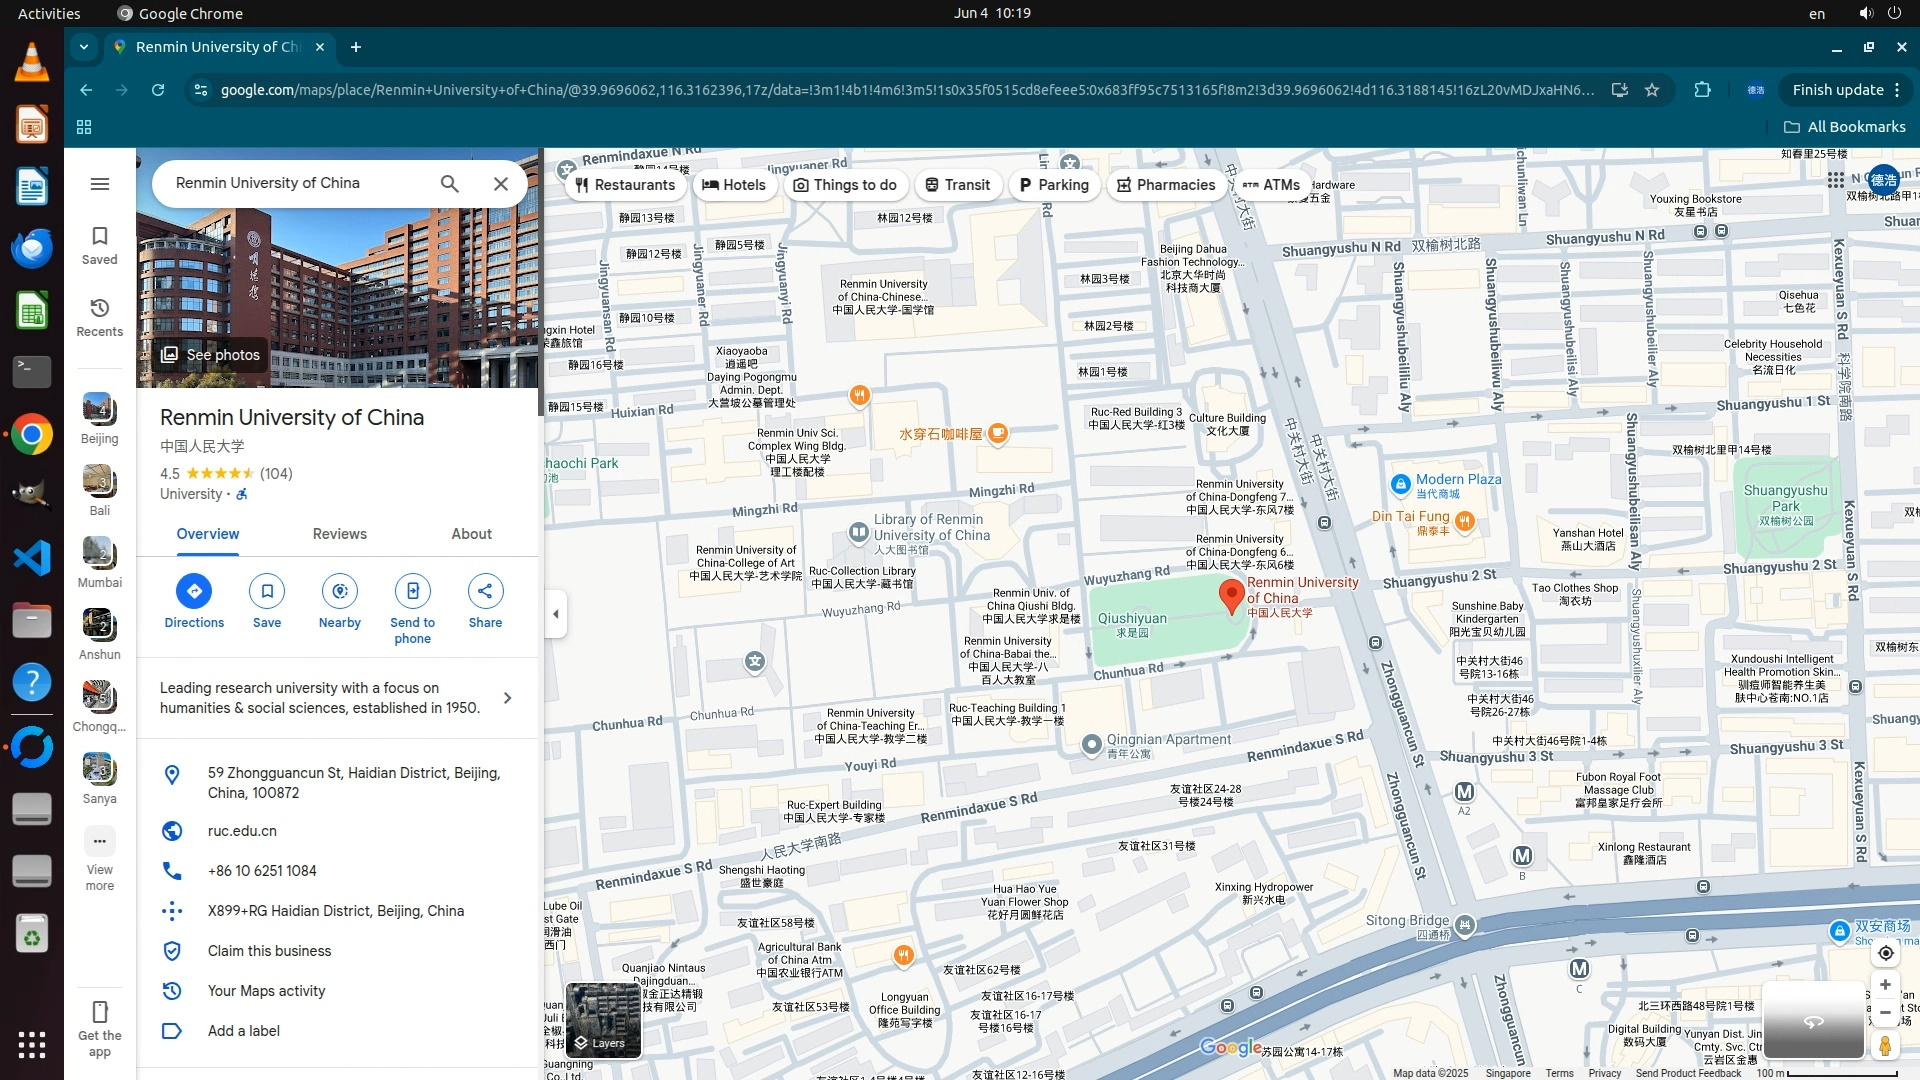Open the Google apps grid icon

pyautogui.click(x=1835, y=180)
